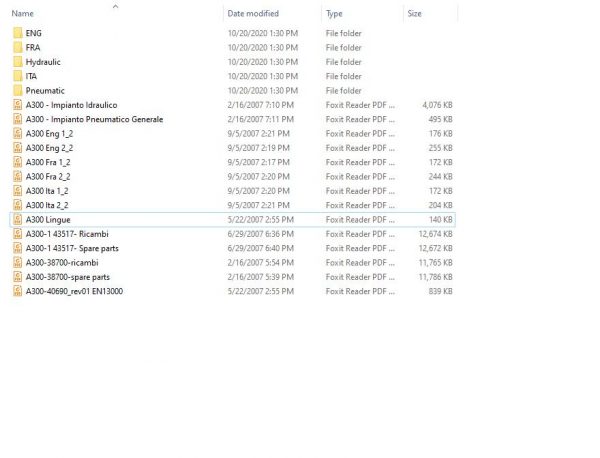Click the 140 KB size value
This screenshot has height=458, width=600.
[440, 220]
